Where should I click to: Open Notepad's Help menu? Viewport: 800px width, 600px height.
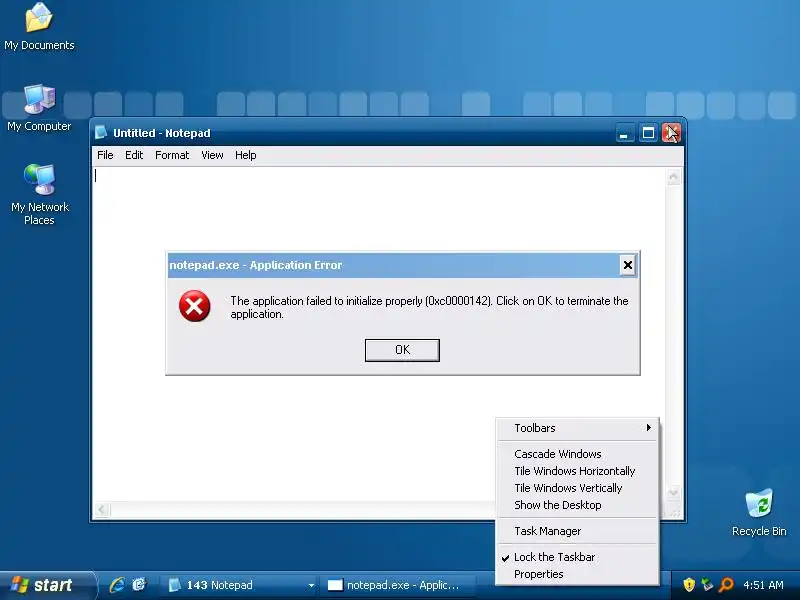(245, 155)
